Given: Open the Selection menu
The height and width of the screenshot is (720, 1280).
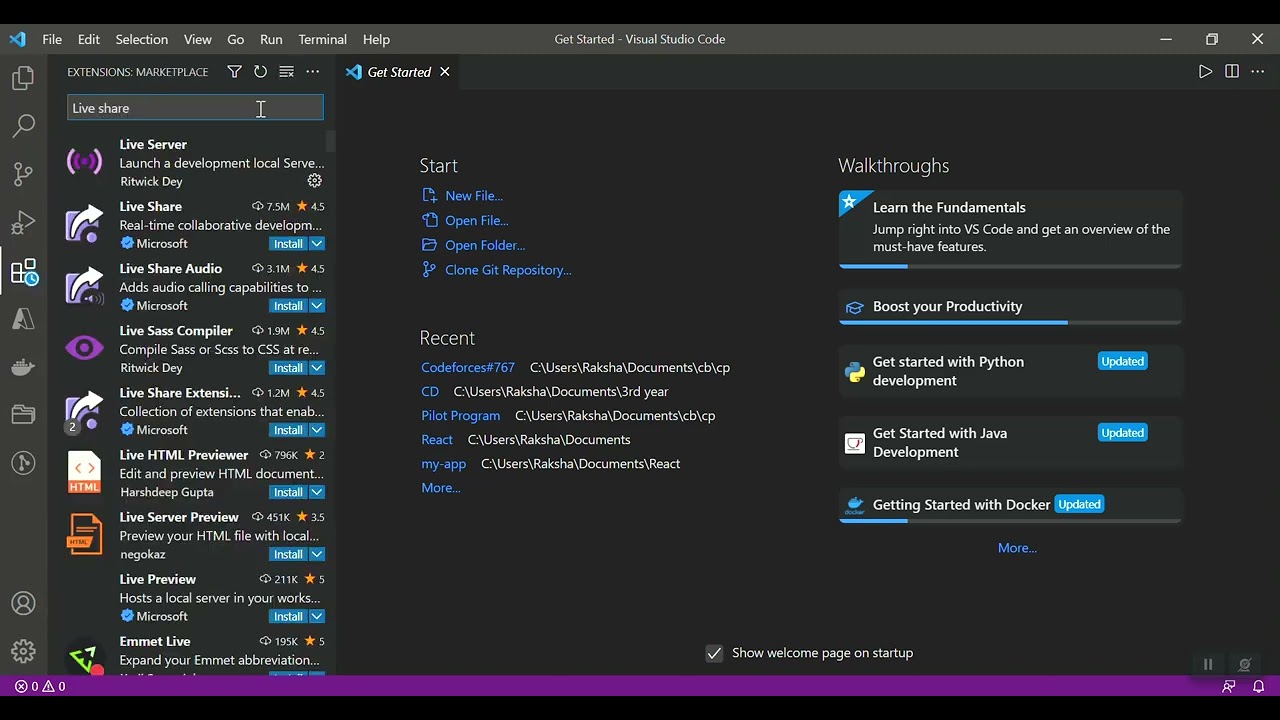Looking at the screenshot, I should coord(141,39).
